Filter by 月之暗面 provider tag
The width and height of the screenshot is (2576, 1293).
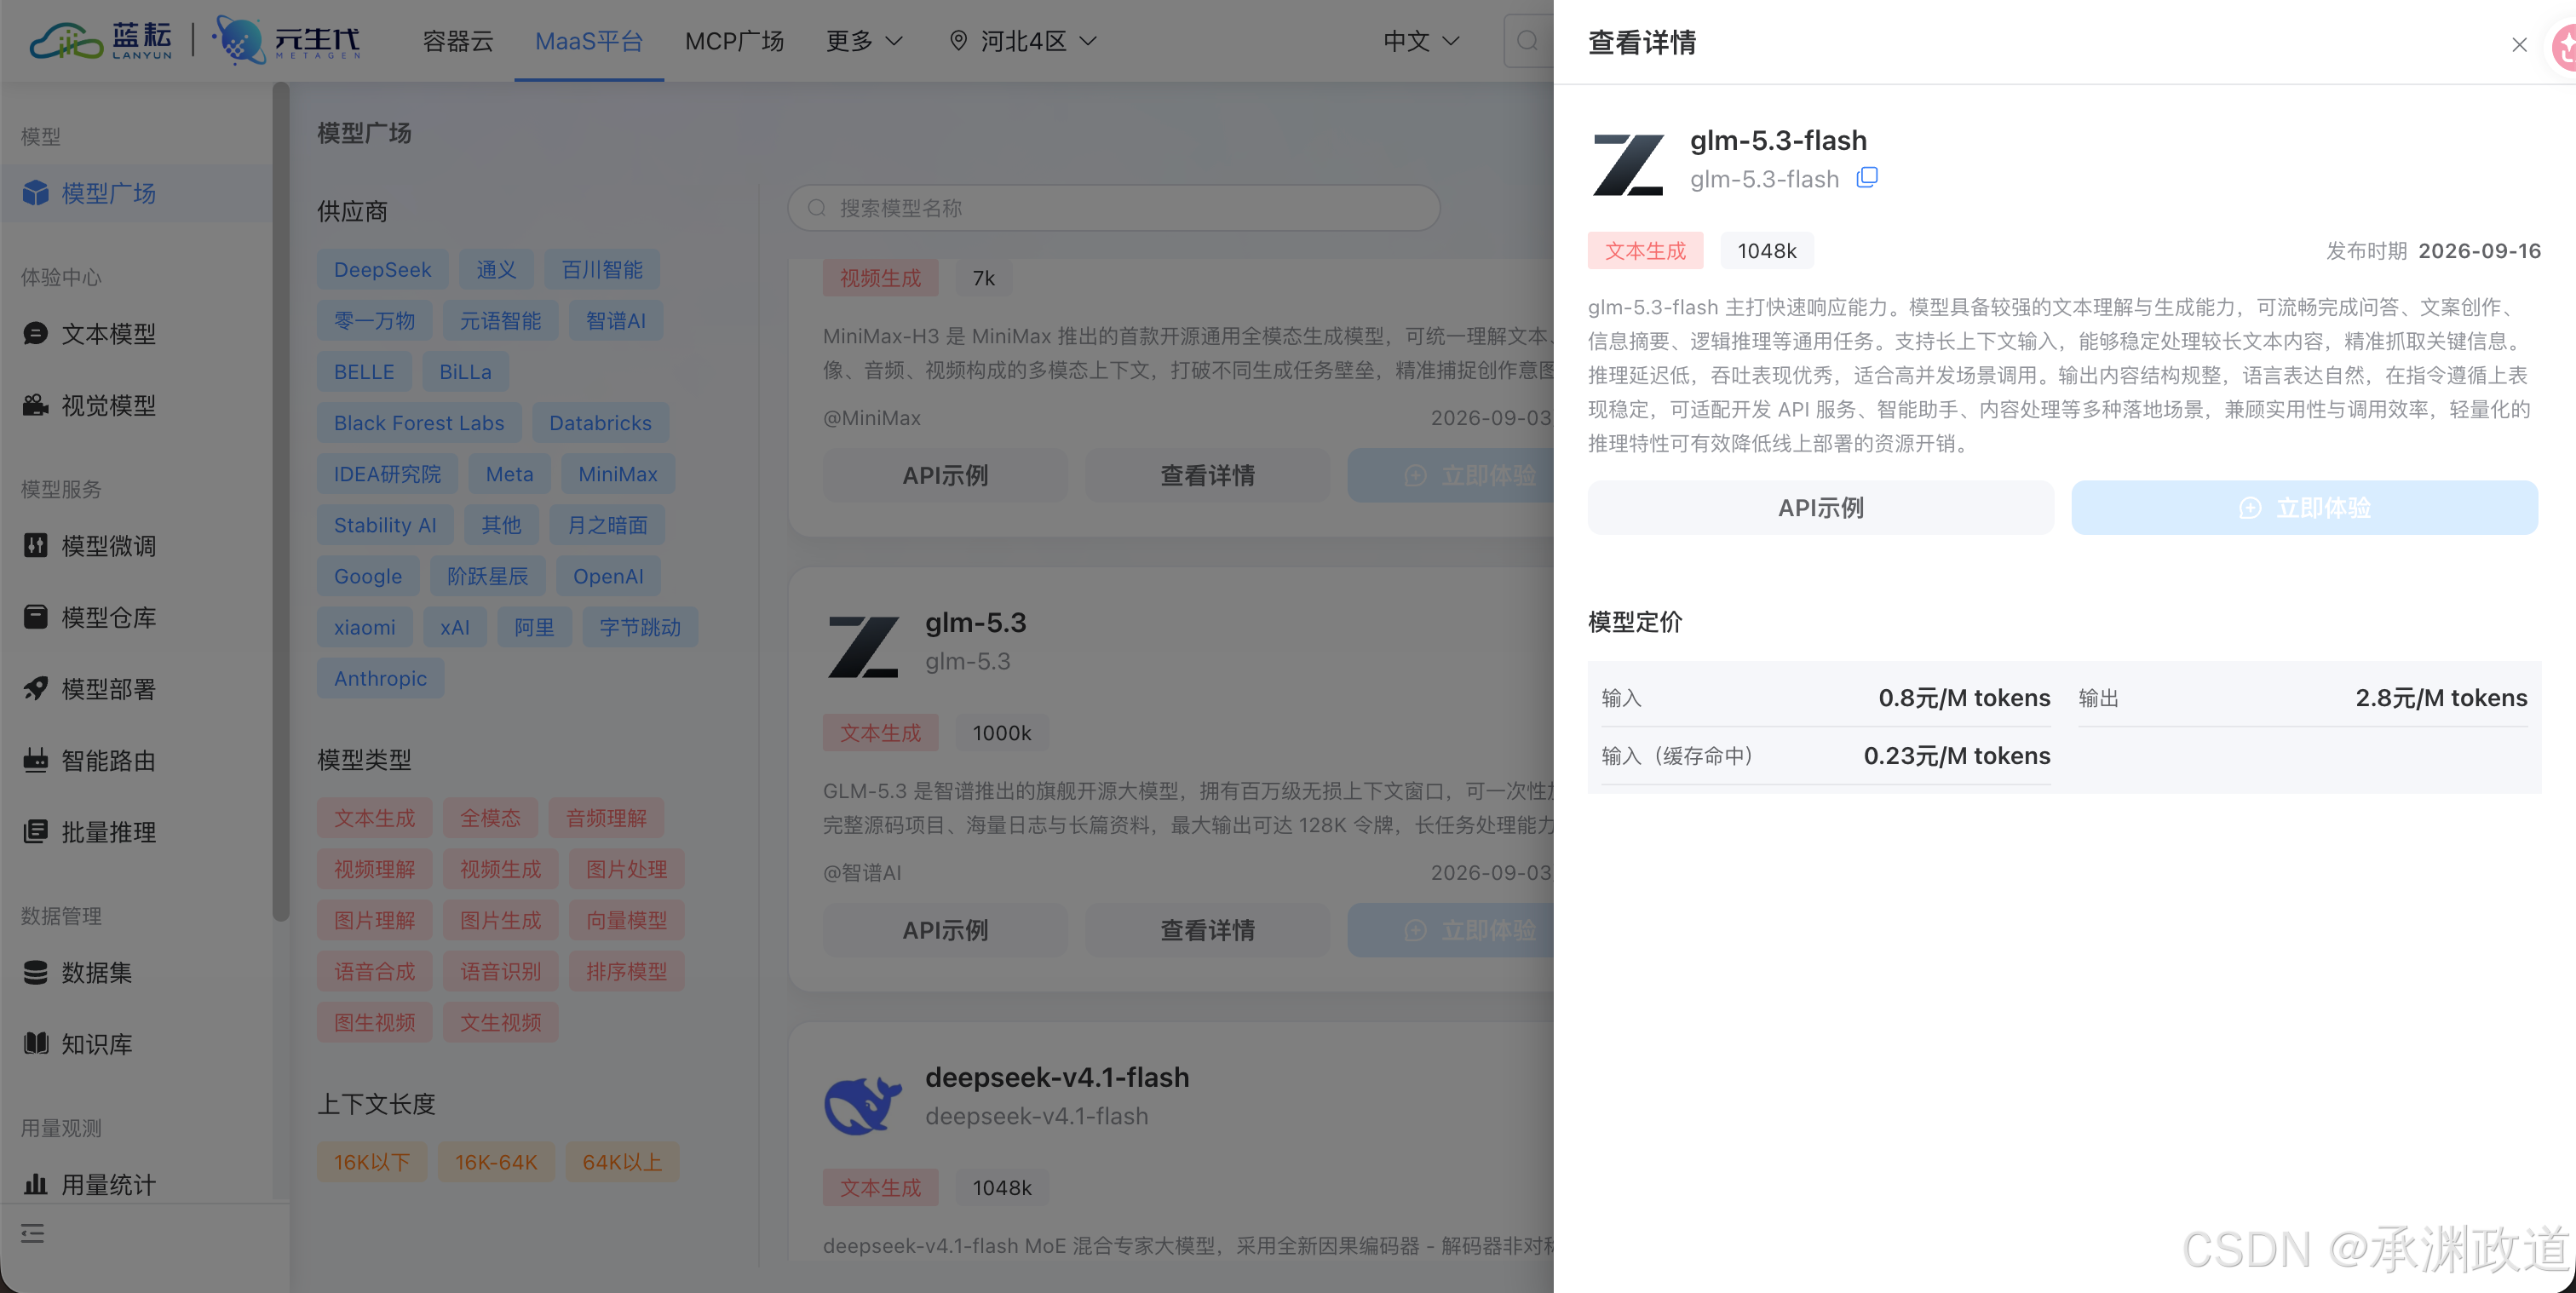(607, 525)
